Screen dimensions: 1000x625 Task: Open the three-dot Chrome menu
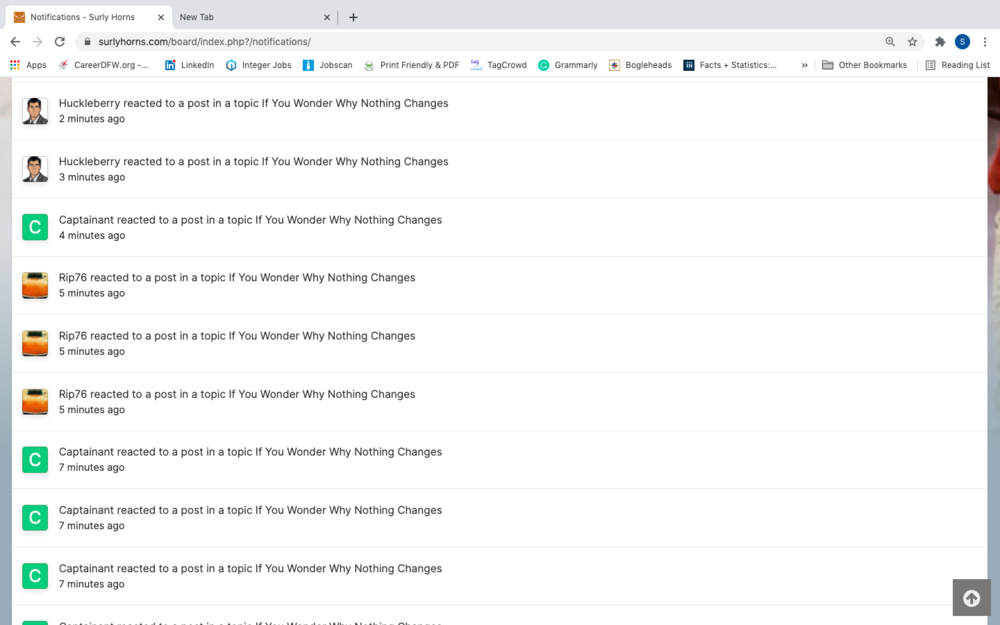985,42
